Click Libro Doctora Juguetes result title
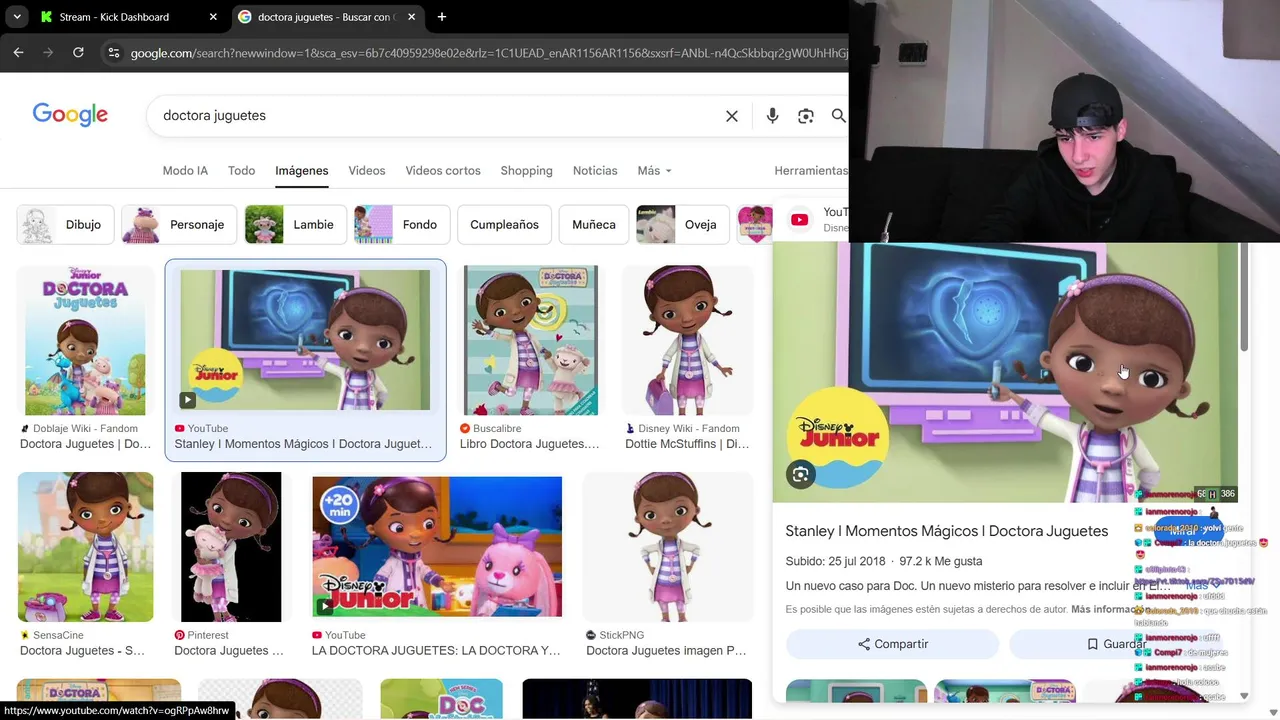This screenshot has height=720, width=1280. tap(530, 444)
